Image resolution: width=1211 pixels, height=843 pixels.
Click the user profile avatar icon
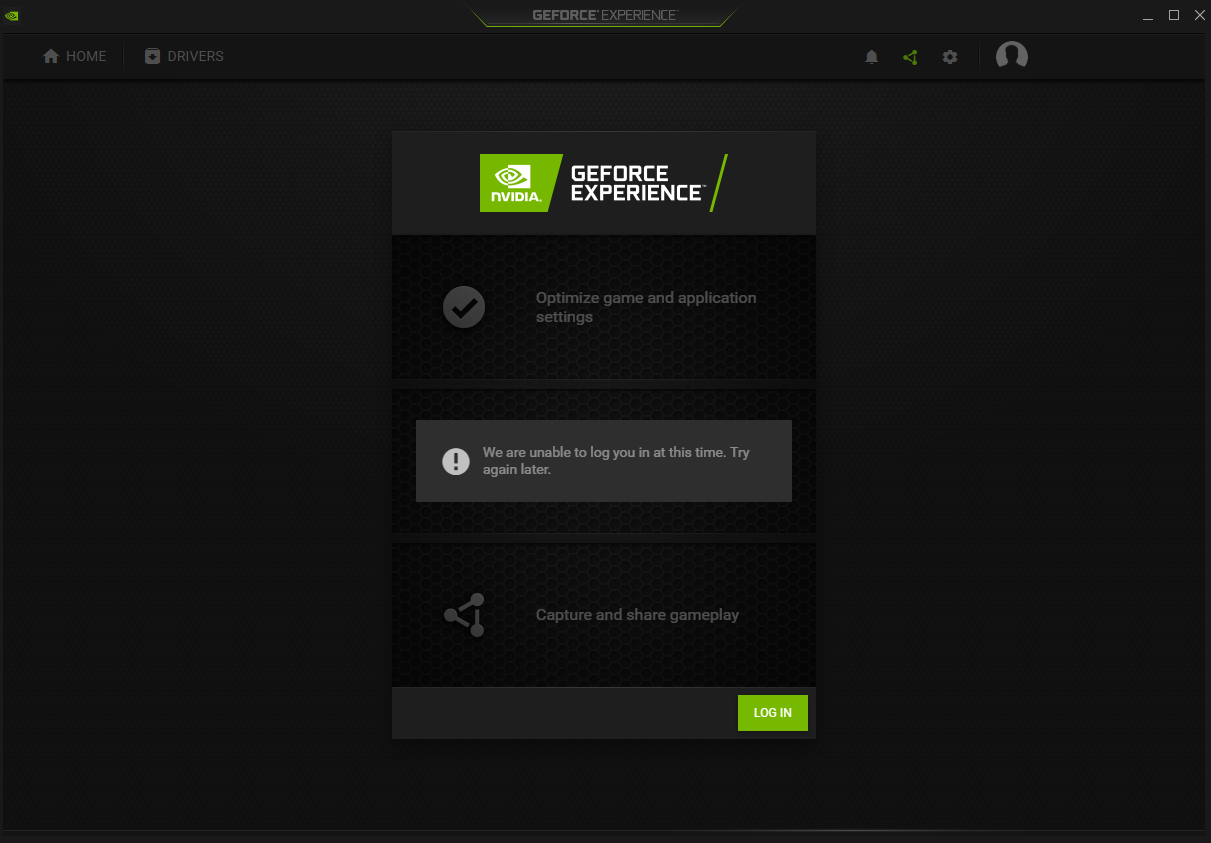(x=1011, y=56)
